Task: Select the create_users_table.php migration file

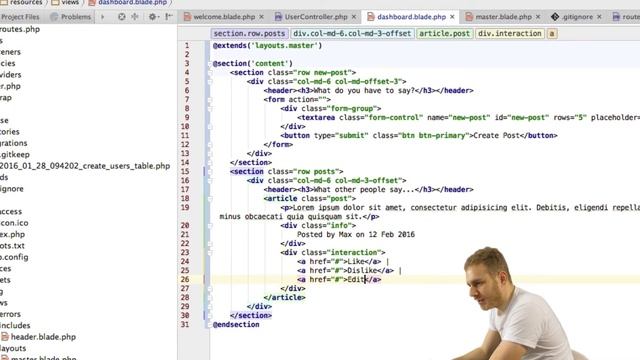Action: 84,166
